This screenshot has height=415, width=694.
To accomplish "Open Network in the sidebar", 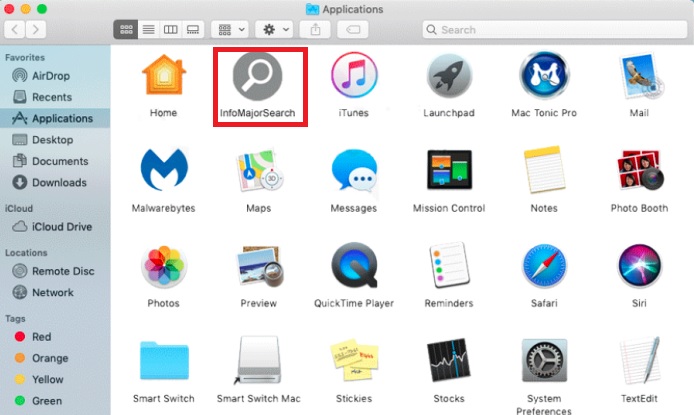I will tap(55, 292).
